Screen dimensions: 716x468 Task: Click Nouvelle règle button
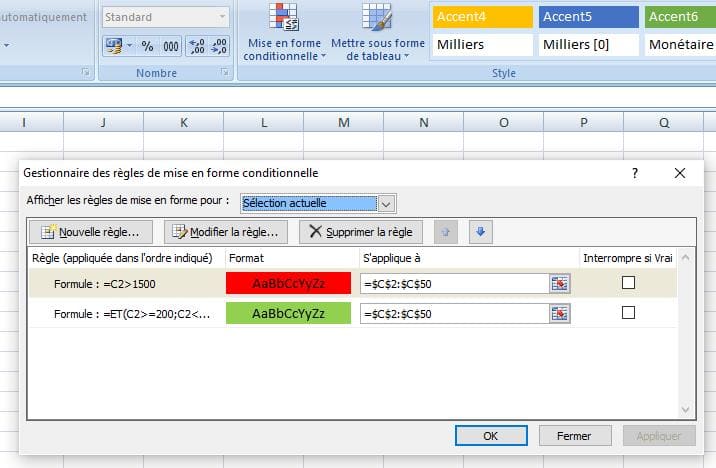tap(91, 232)
